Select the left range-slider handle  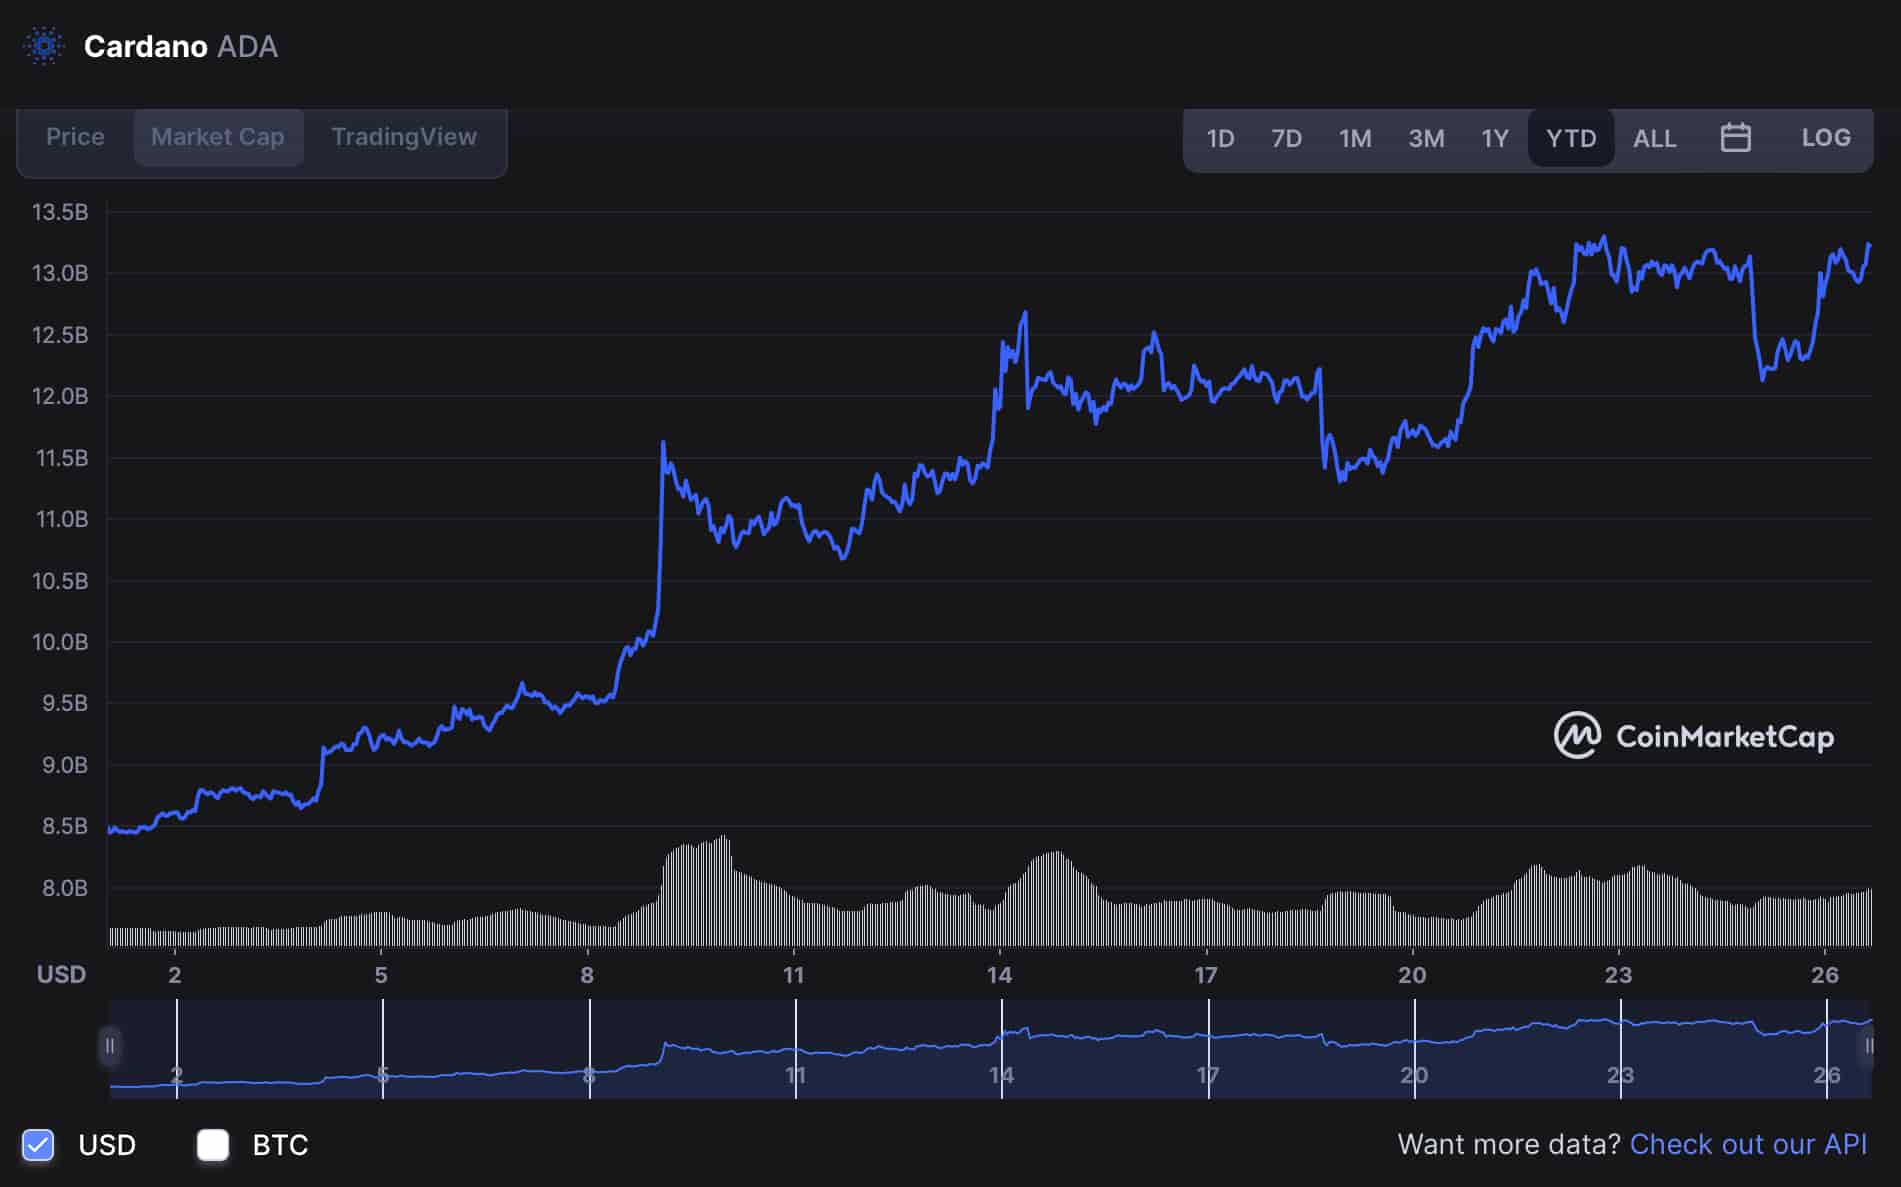pos(110,1048)
